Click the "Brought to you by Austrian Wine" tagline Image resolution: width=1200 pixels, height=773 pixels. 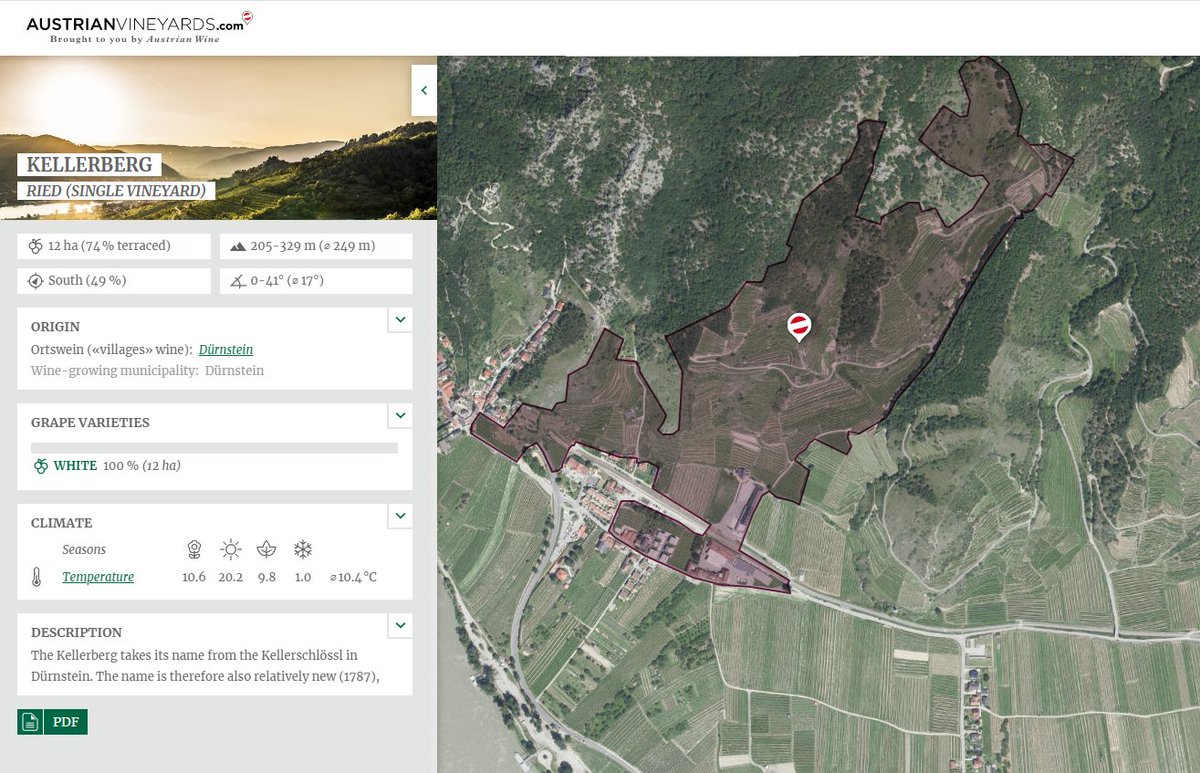(135, 39)
